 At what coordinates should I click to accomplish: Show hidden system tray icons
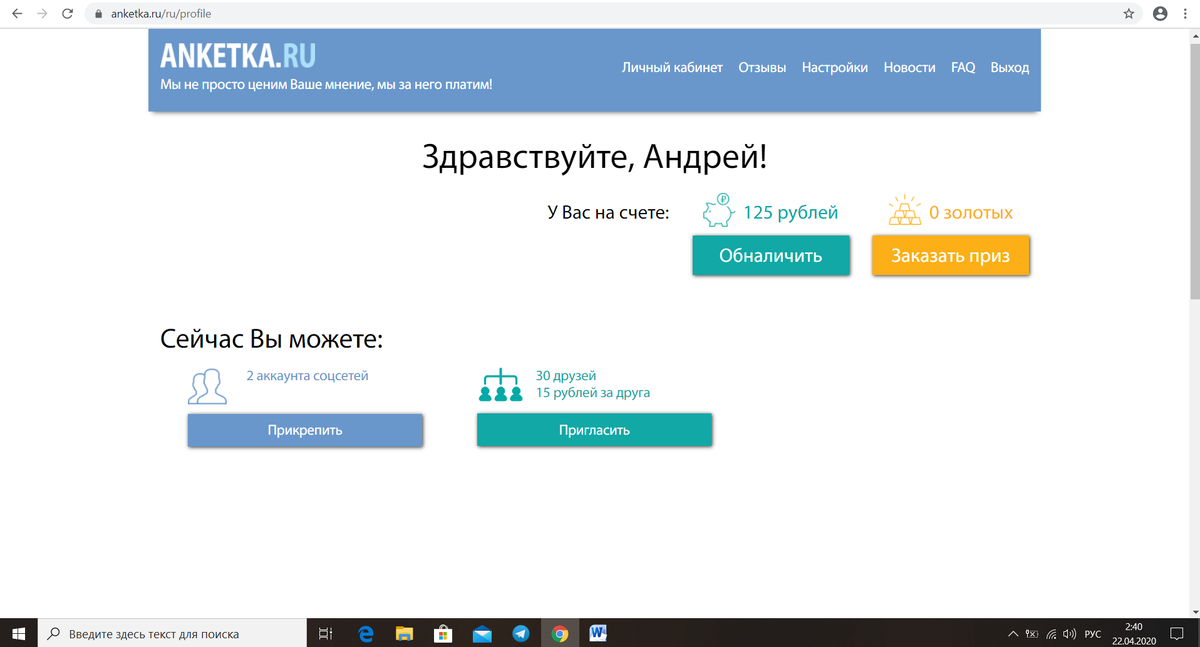(1014, 634)
